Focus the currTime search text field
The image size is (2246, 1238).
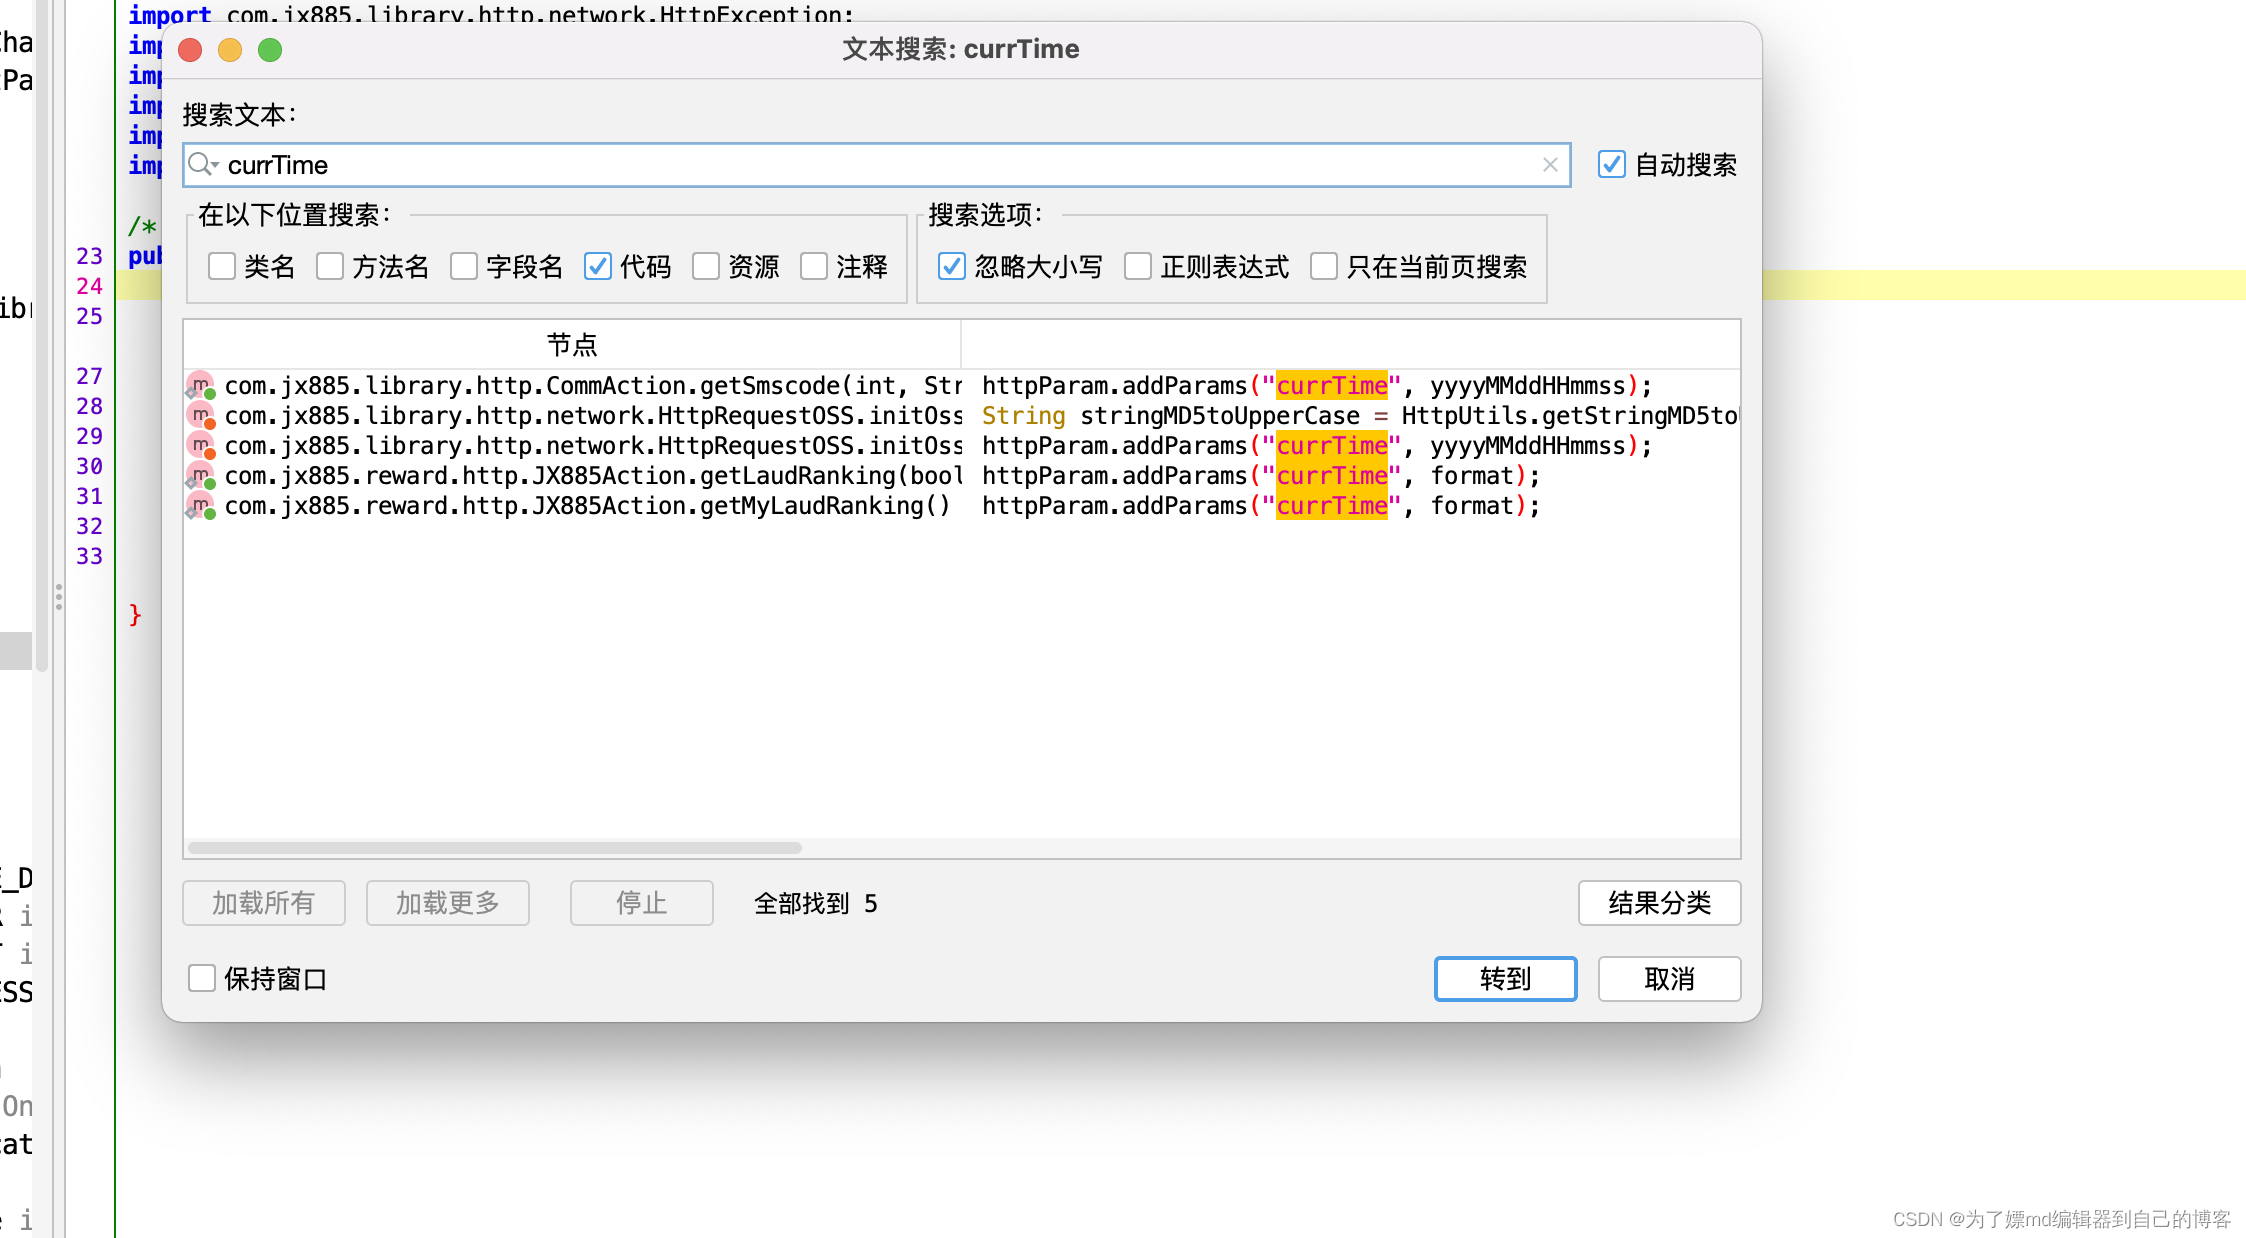click(877, 165)
